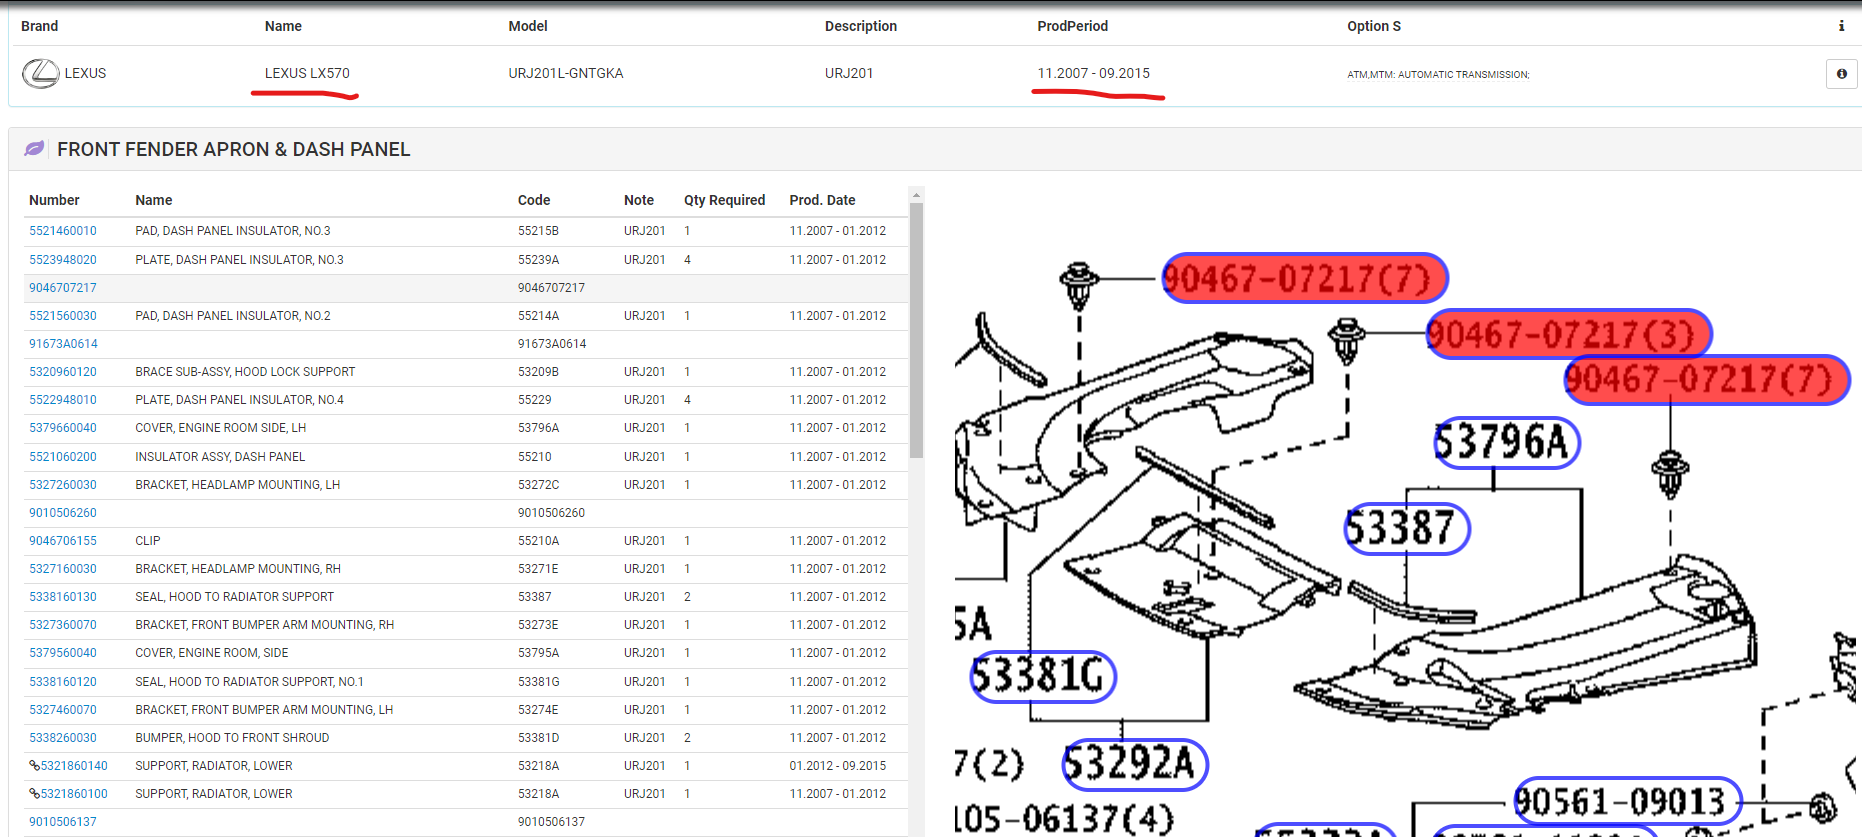The height and width of the screenshot is (837, 1862).
Task: Click the Code column header
Action: coord(534,200)
